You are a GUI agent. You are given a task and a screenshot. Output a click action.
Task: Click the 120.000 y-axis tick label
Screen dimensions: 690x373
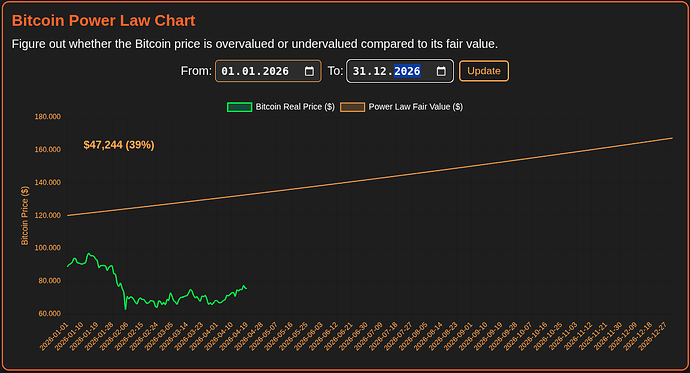[48, 216]
